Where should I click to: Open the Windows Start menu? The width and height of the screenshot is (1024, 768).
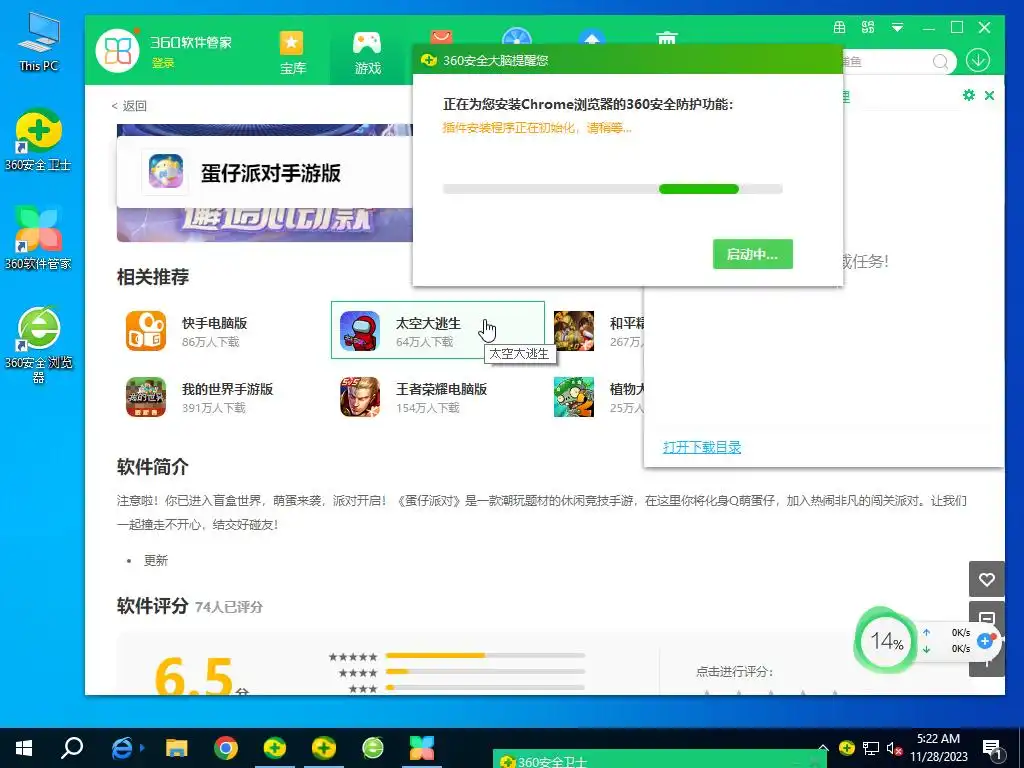click(24, 748)
